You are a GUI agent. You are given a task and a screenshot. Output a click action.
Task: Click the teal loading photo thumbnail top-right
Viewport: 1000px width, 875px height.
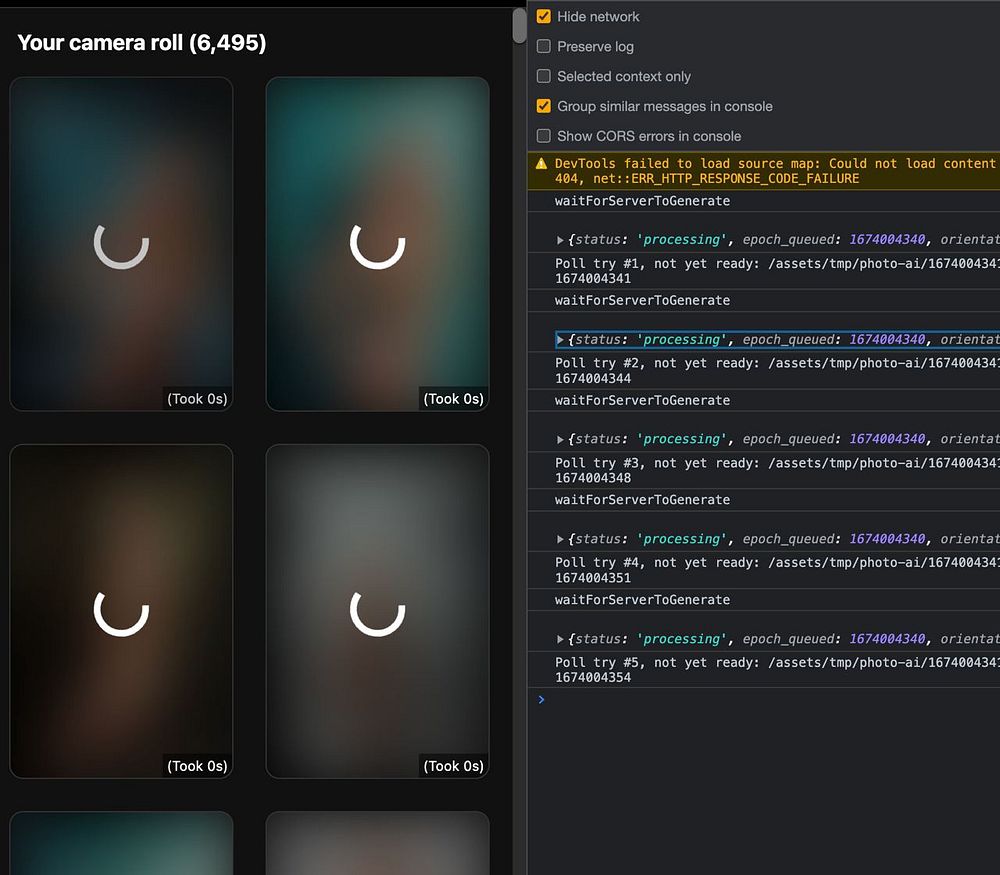(x=378, y=244)
